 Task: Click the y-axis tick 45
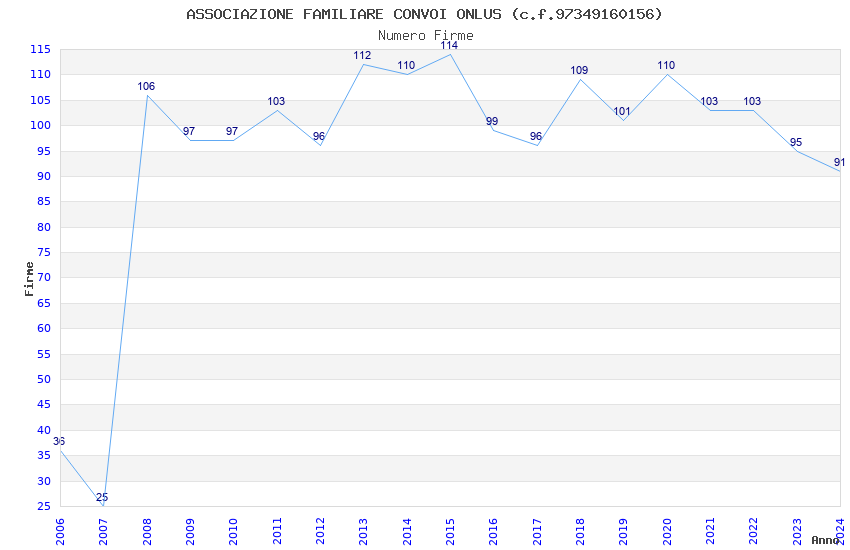44,405
